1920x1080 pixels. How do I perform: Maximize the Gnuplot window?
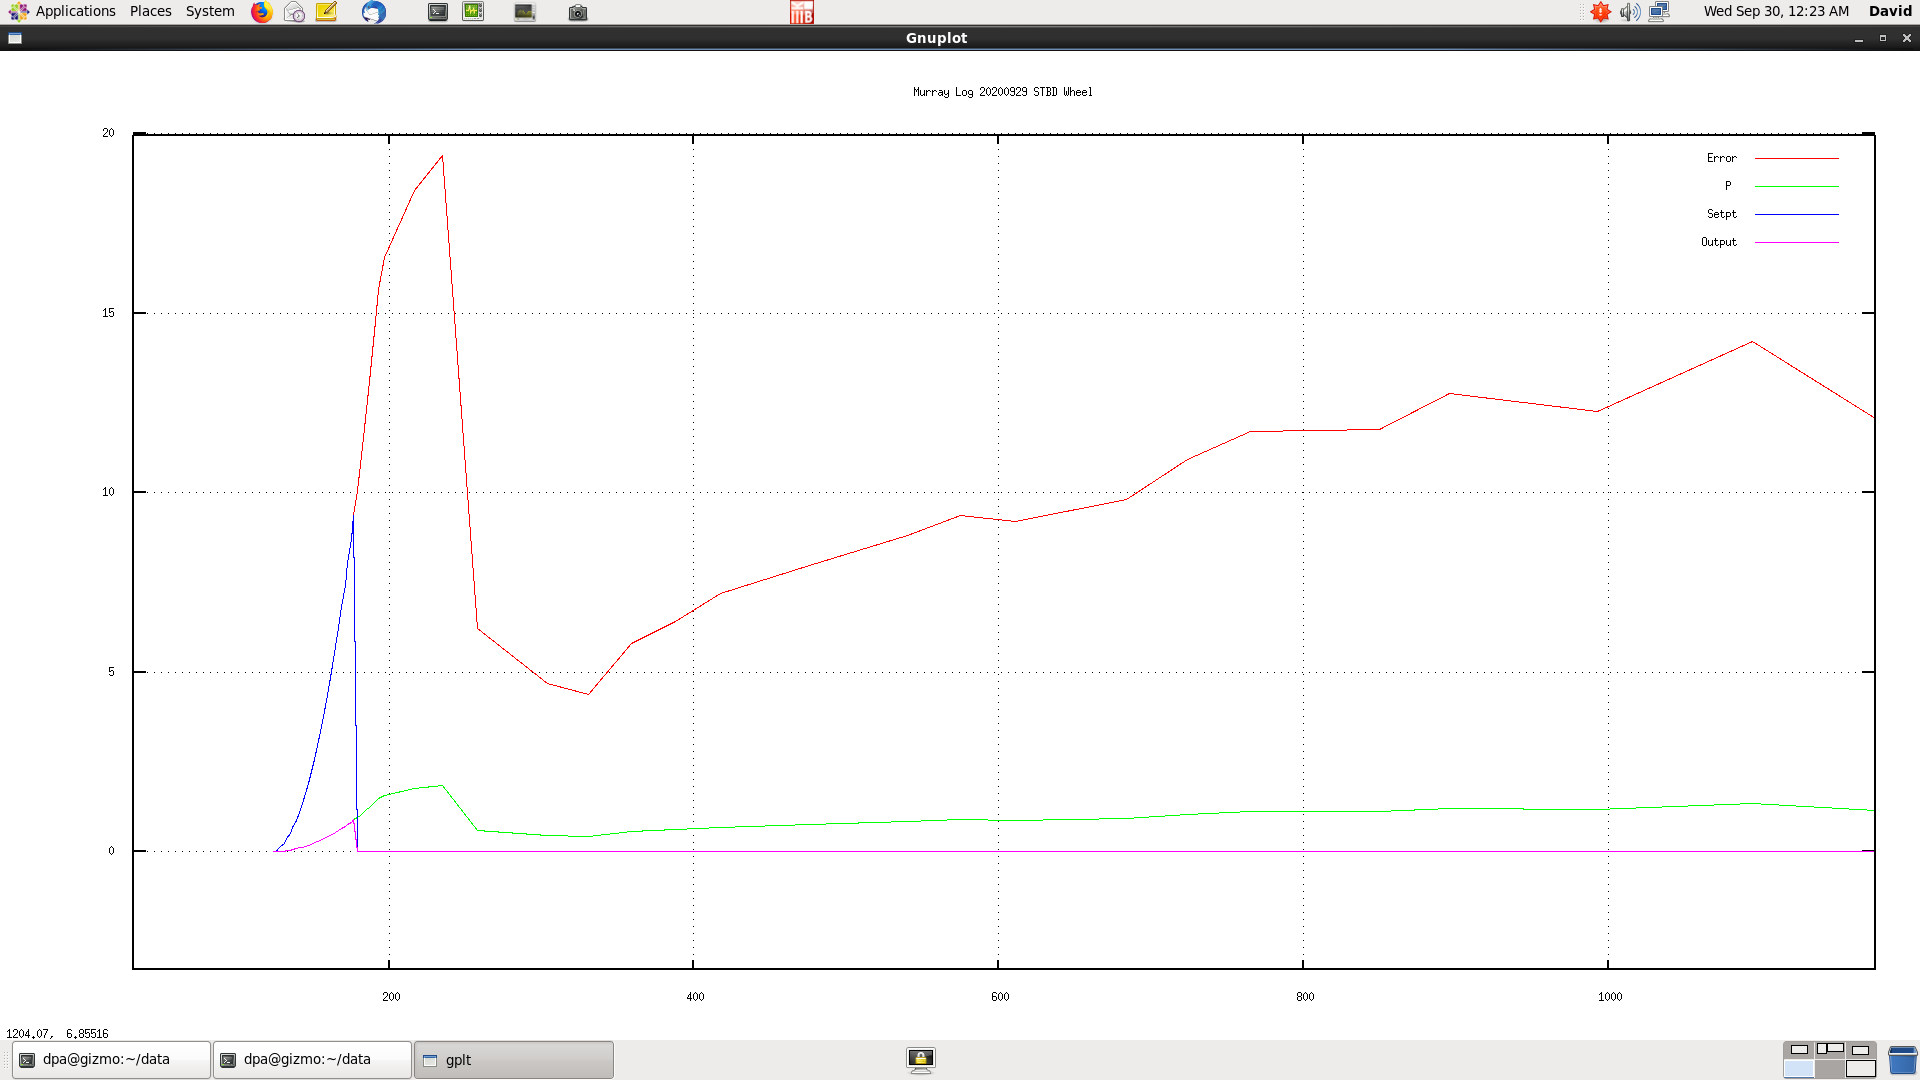tap(1883, 38)
